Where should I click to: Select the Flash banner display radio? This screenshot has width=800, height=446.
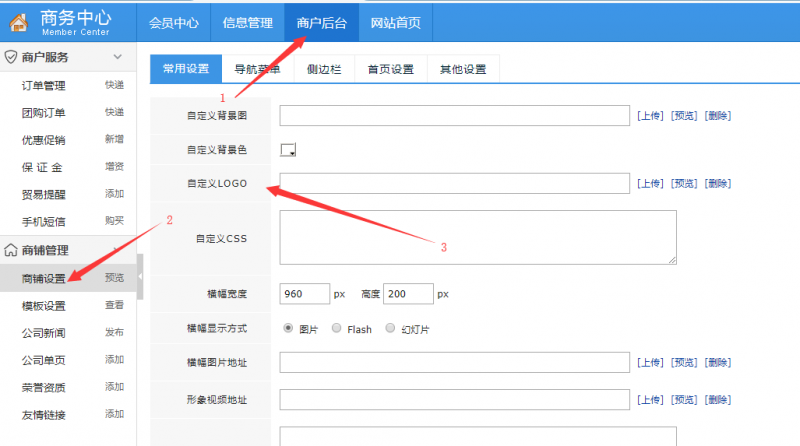pyautogui.click(x=336, y=328)
